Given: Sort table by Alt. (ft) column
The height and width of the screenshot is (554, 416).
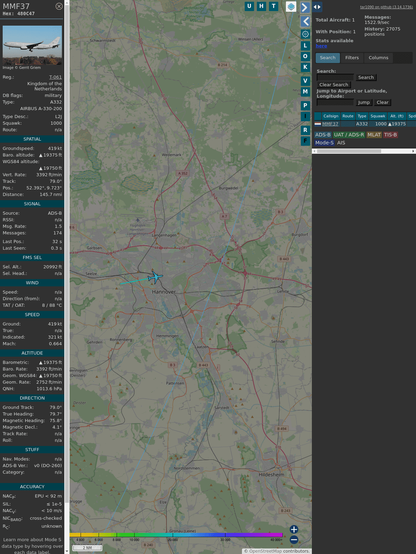Looking at the screenshot, I should click(x=397, y=116).
